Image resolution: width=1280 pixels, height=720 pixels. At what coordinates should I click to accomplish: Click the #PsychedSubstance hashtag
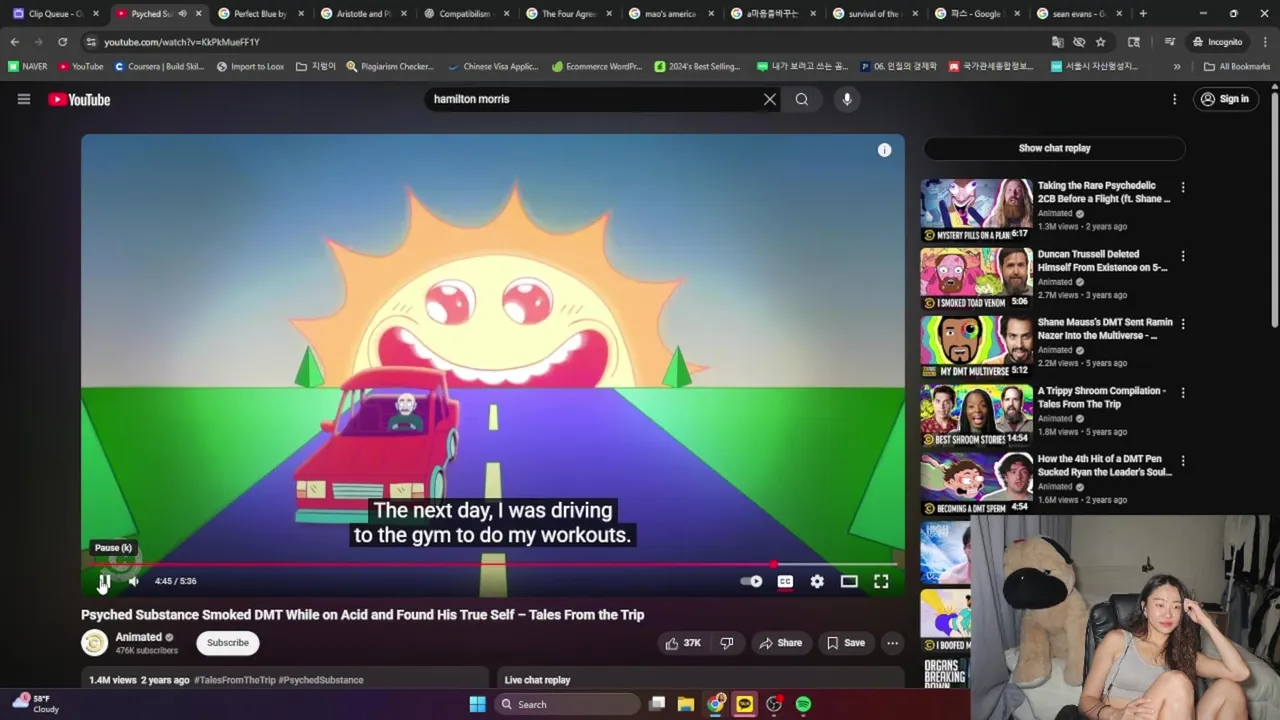tap(321, 680)
